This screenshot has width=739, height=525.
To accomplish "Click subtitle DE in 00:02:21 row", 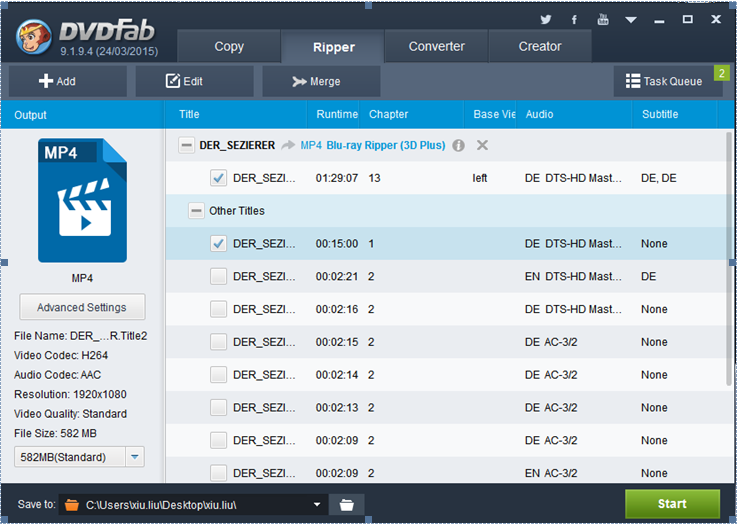I will coord(649,276).
